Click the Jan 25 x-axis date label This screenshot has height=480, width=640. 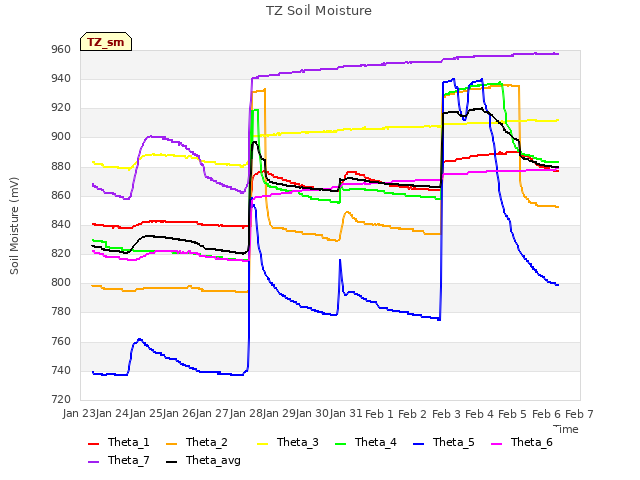[145, 414]
